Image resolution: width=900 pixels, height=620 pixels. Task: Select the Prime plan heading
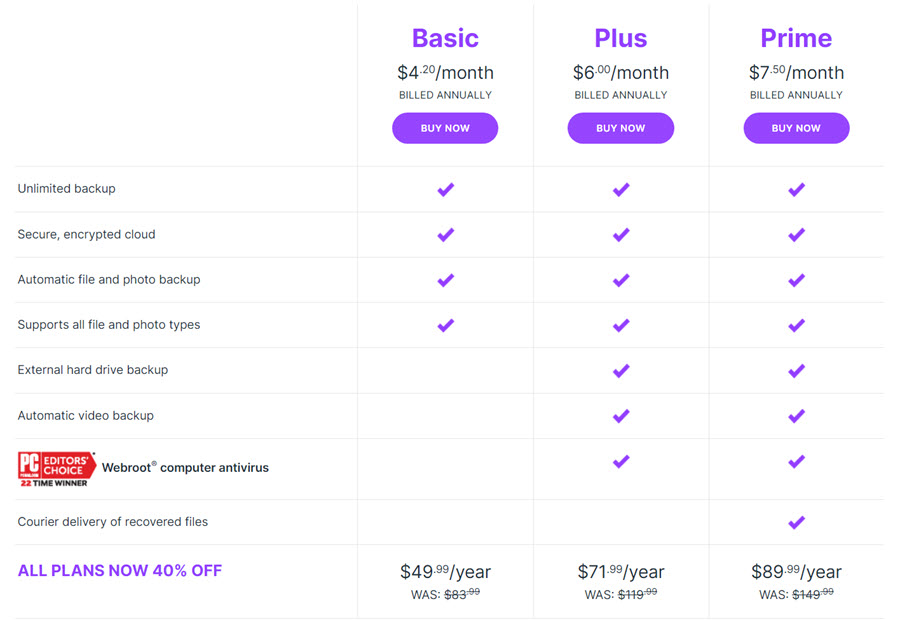click(796, 38)
